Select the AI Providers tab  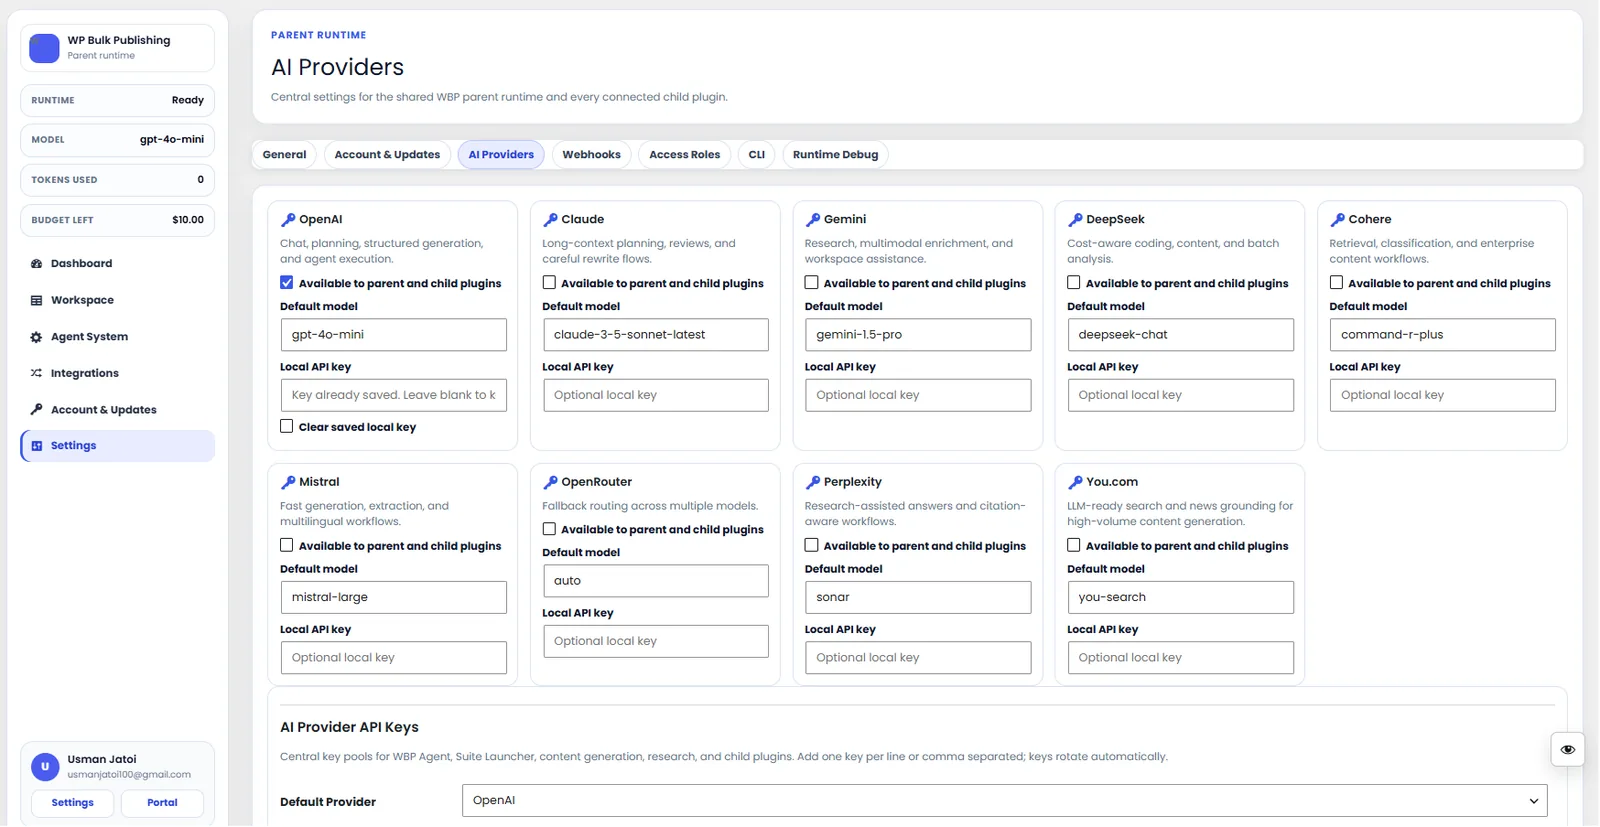[x=501, y=155]
